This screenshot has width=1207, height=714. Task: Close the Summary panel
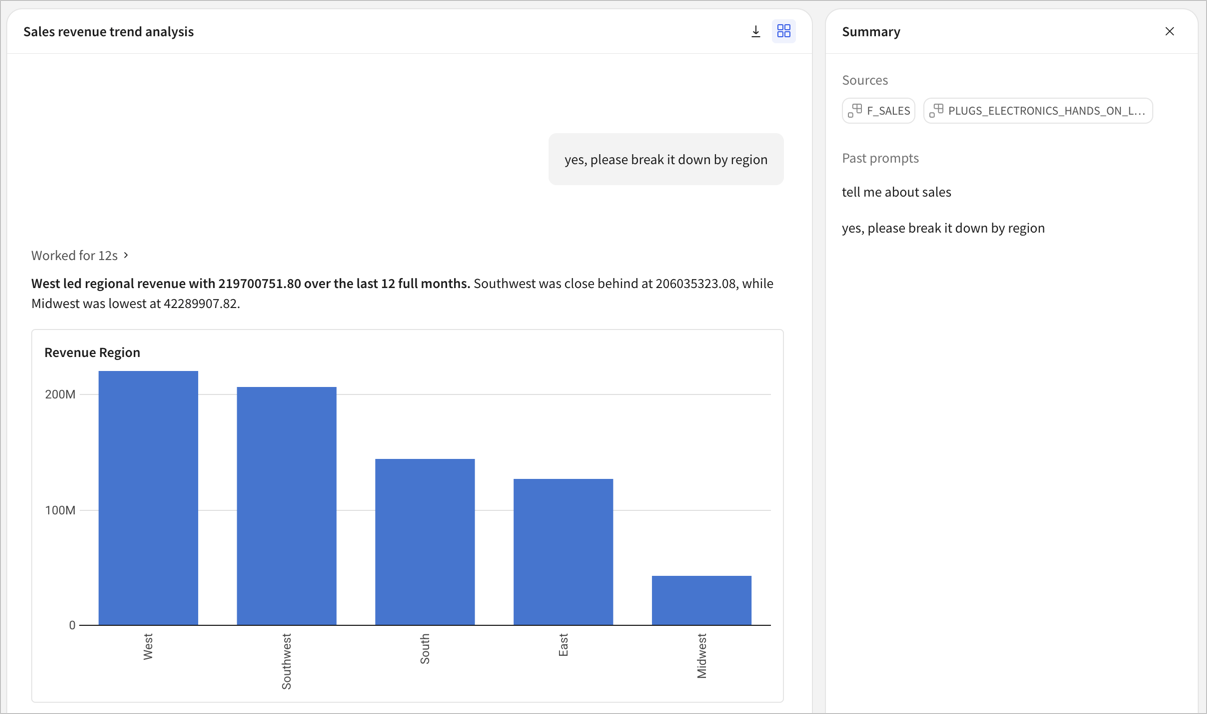pos(1170,32)
